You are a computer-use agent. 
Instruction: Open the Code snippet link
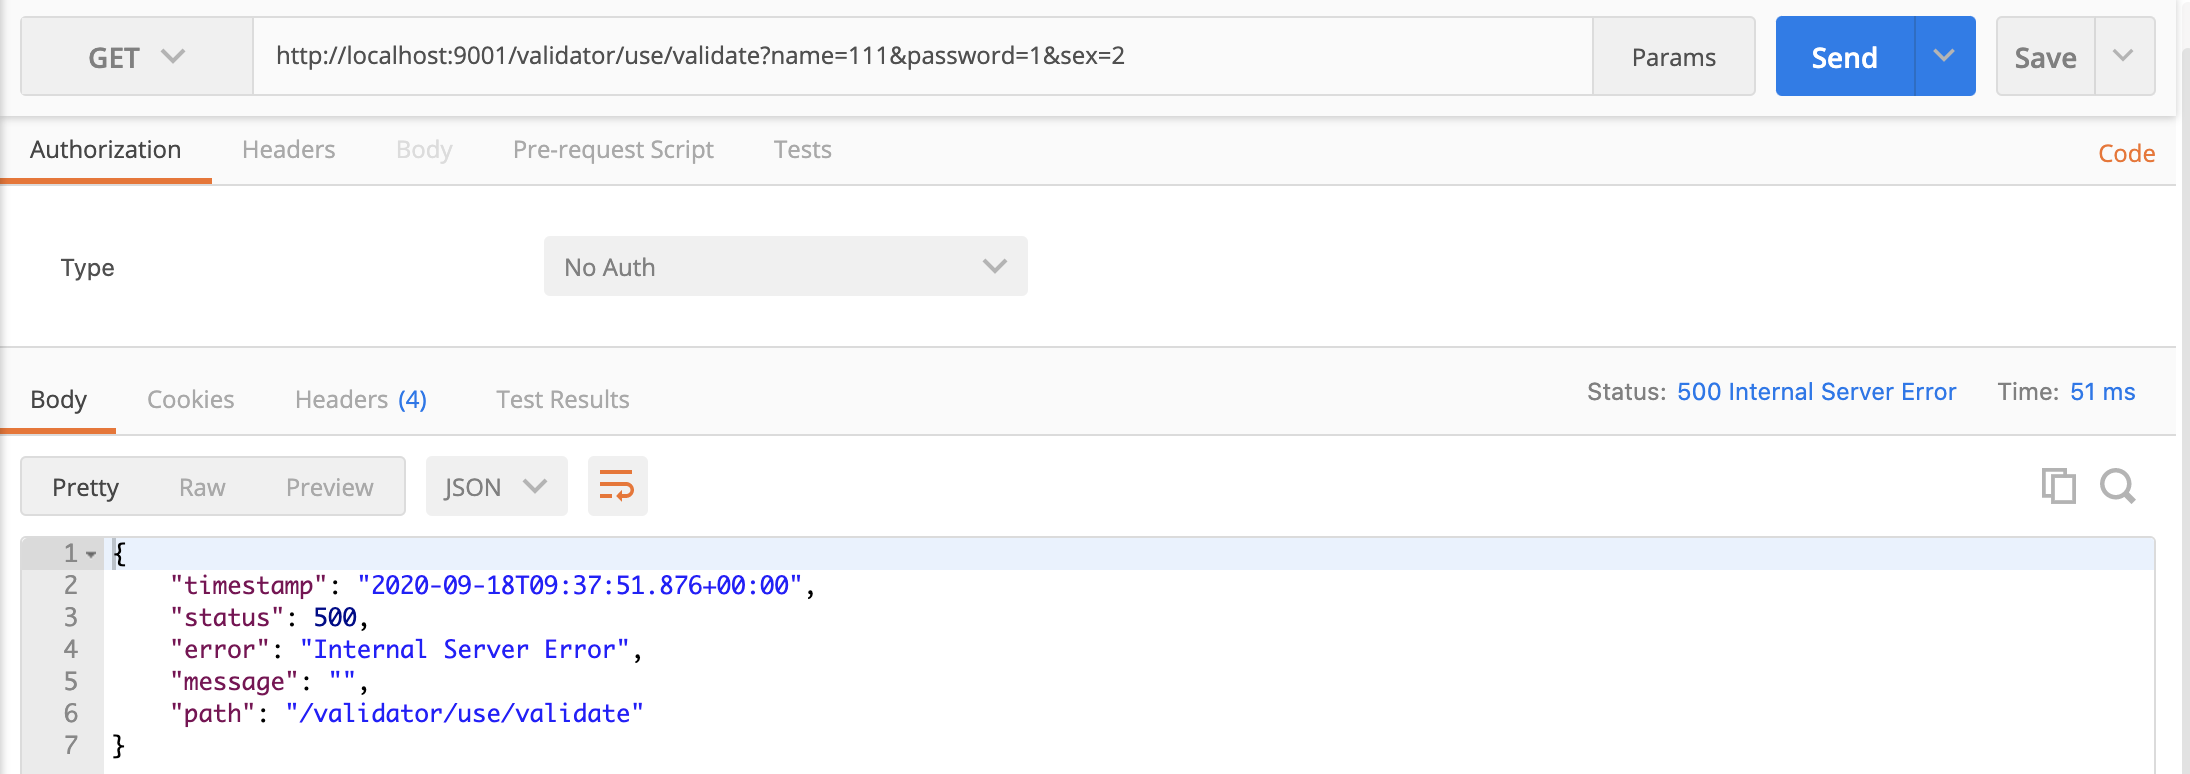click(x=2126, y=154)
